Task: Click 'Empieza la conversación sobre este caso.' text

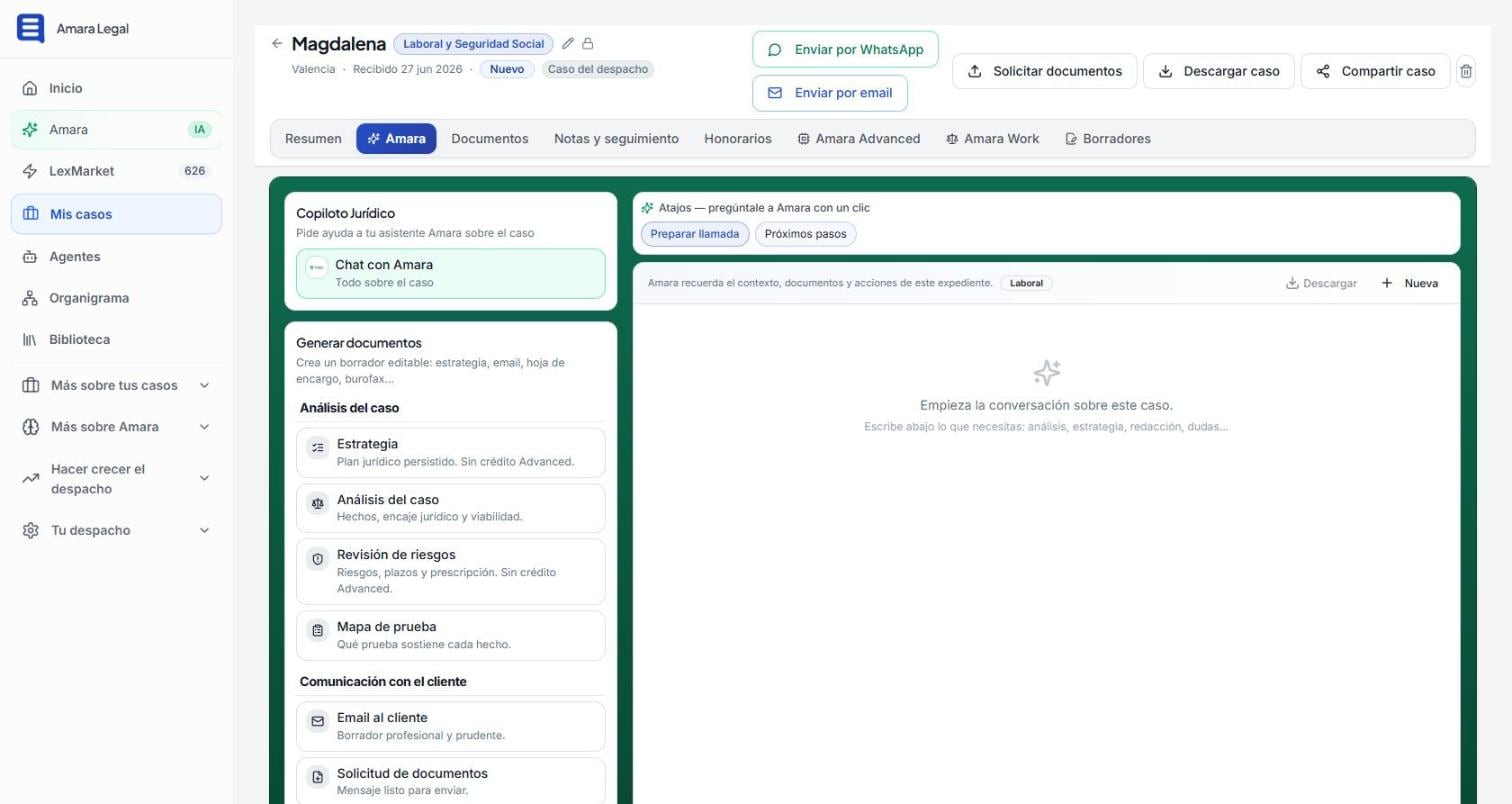Action: click(1046, 405)
